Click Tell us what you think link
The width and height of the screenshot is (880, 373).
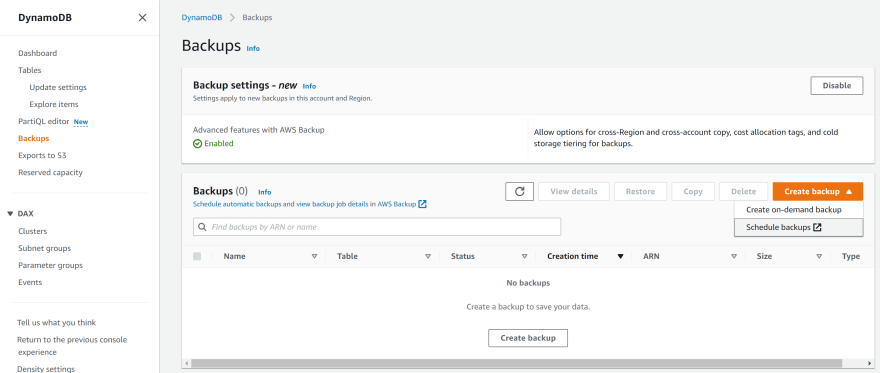pos(56,323)
